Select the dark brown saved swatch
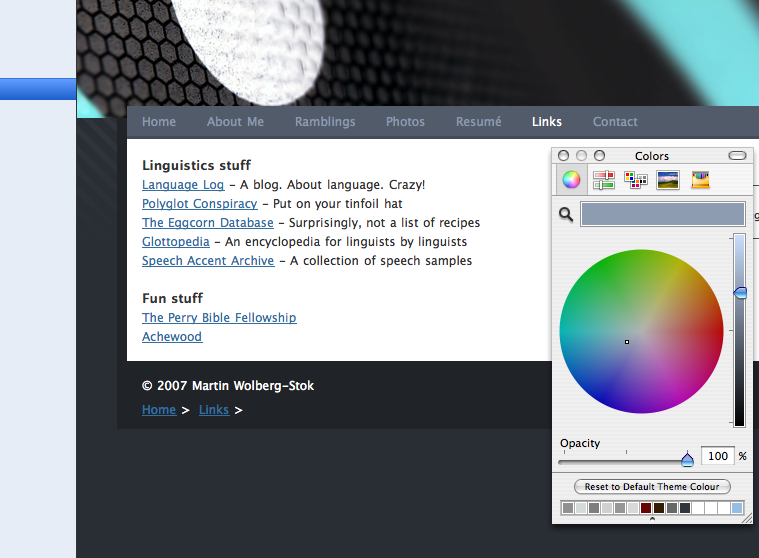The image size is (759, 558). 659,508
